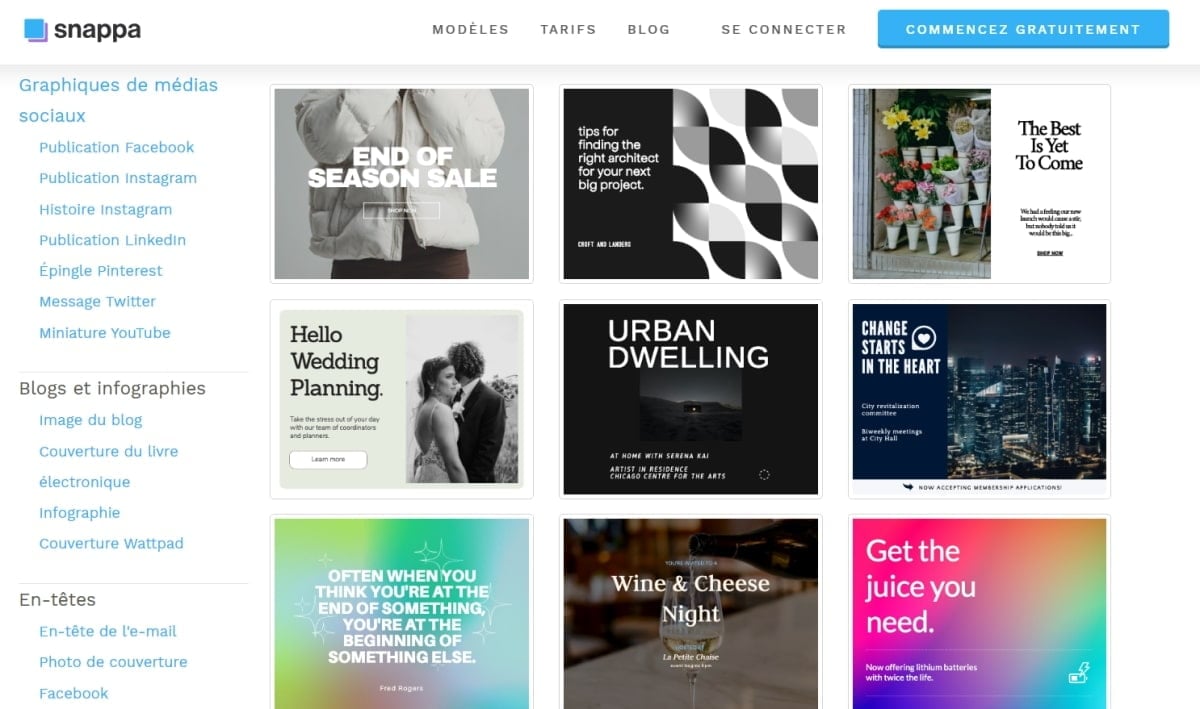Open Hello Wedding Planning template

(401, 399)
